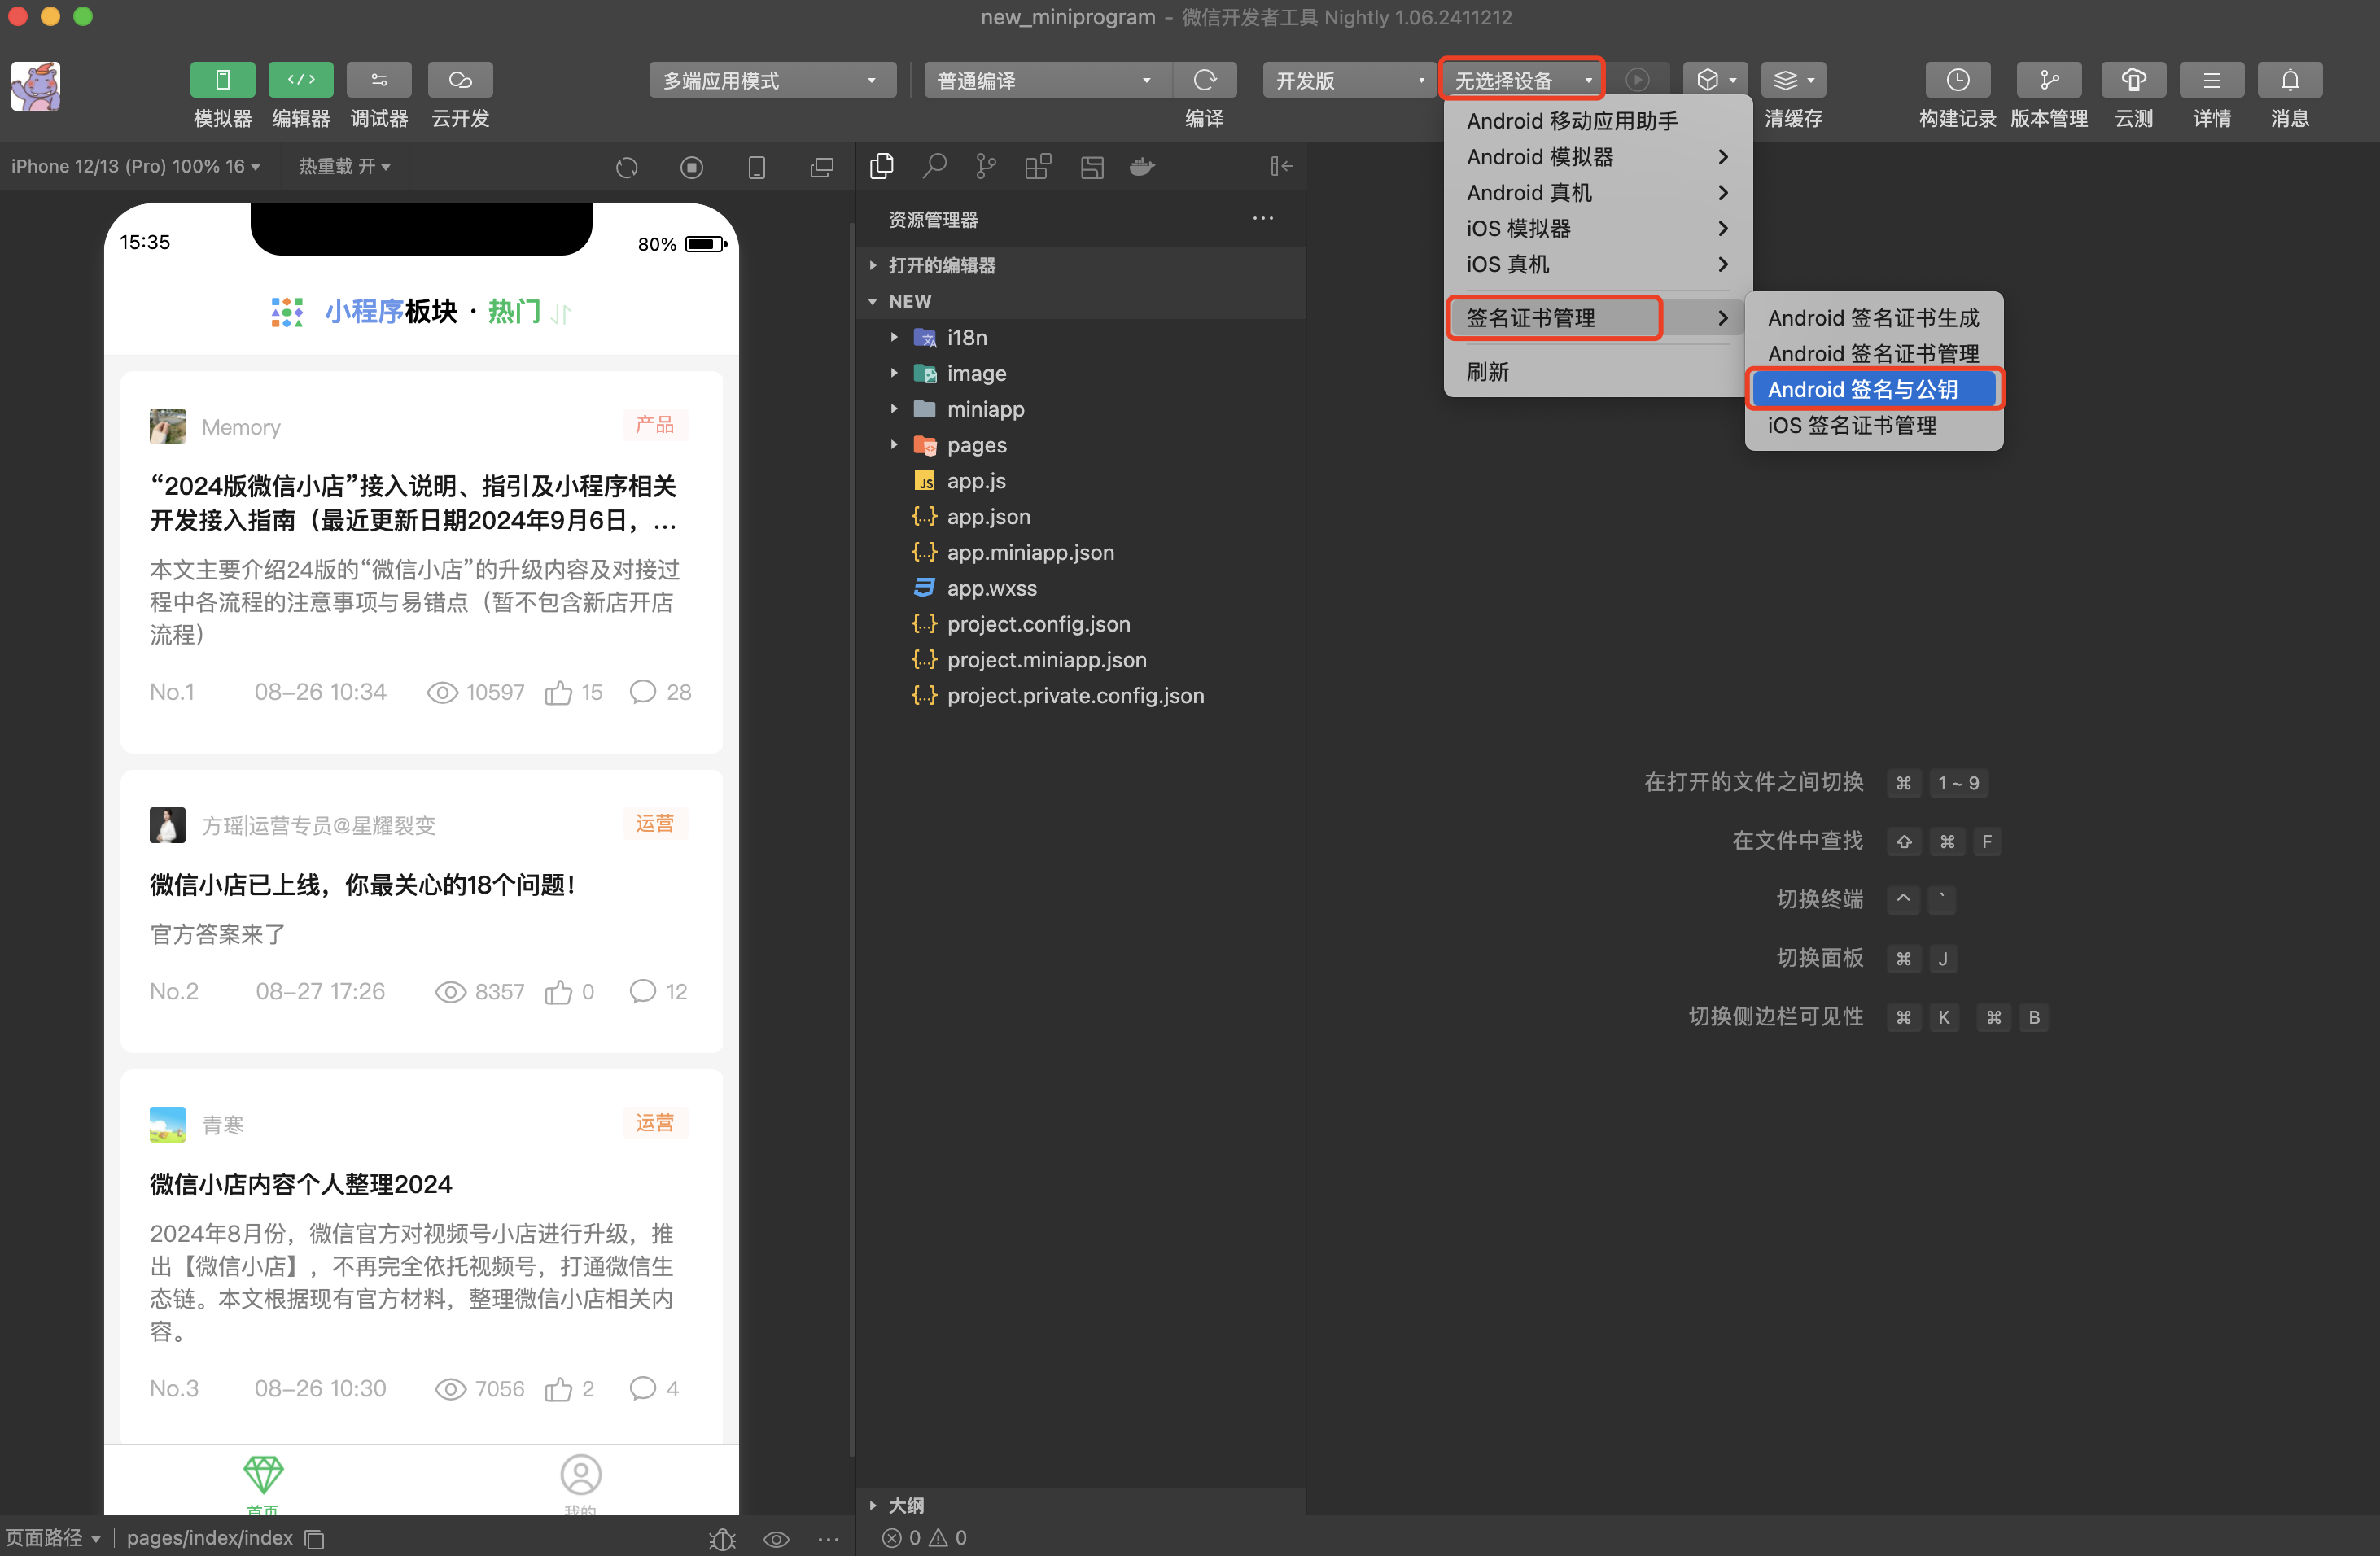Viewport: 2380px width, 1556px height.
Task: Click the user avatar in toolbar
Action: [36, 86]
